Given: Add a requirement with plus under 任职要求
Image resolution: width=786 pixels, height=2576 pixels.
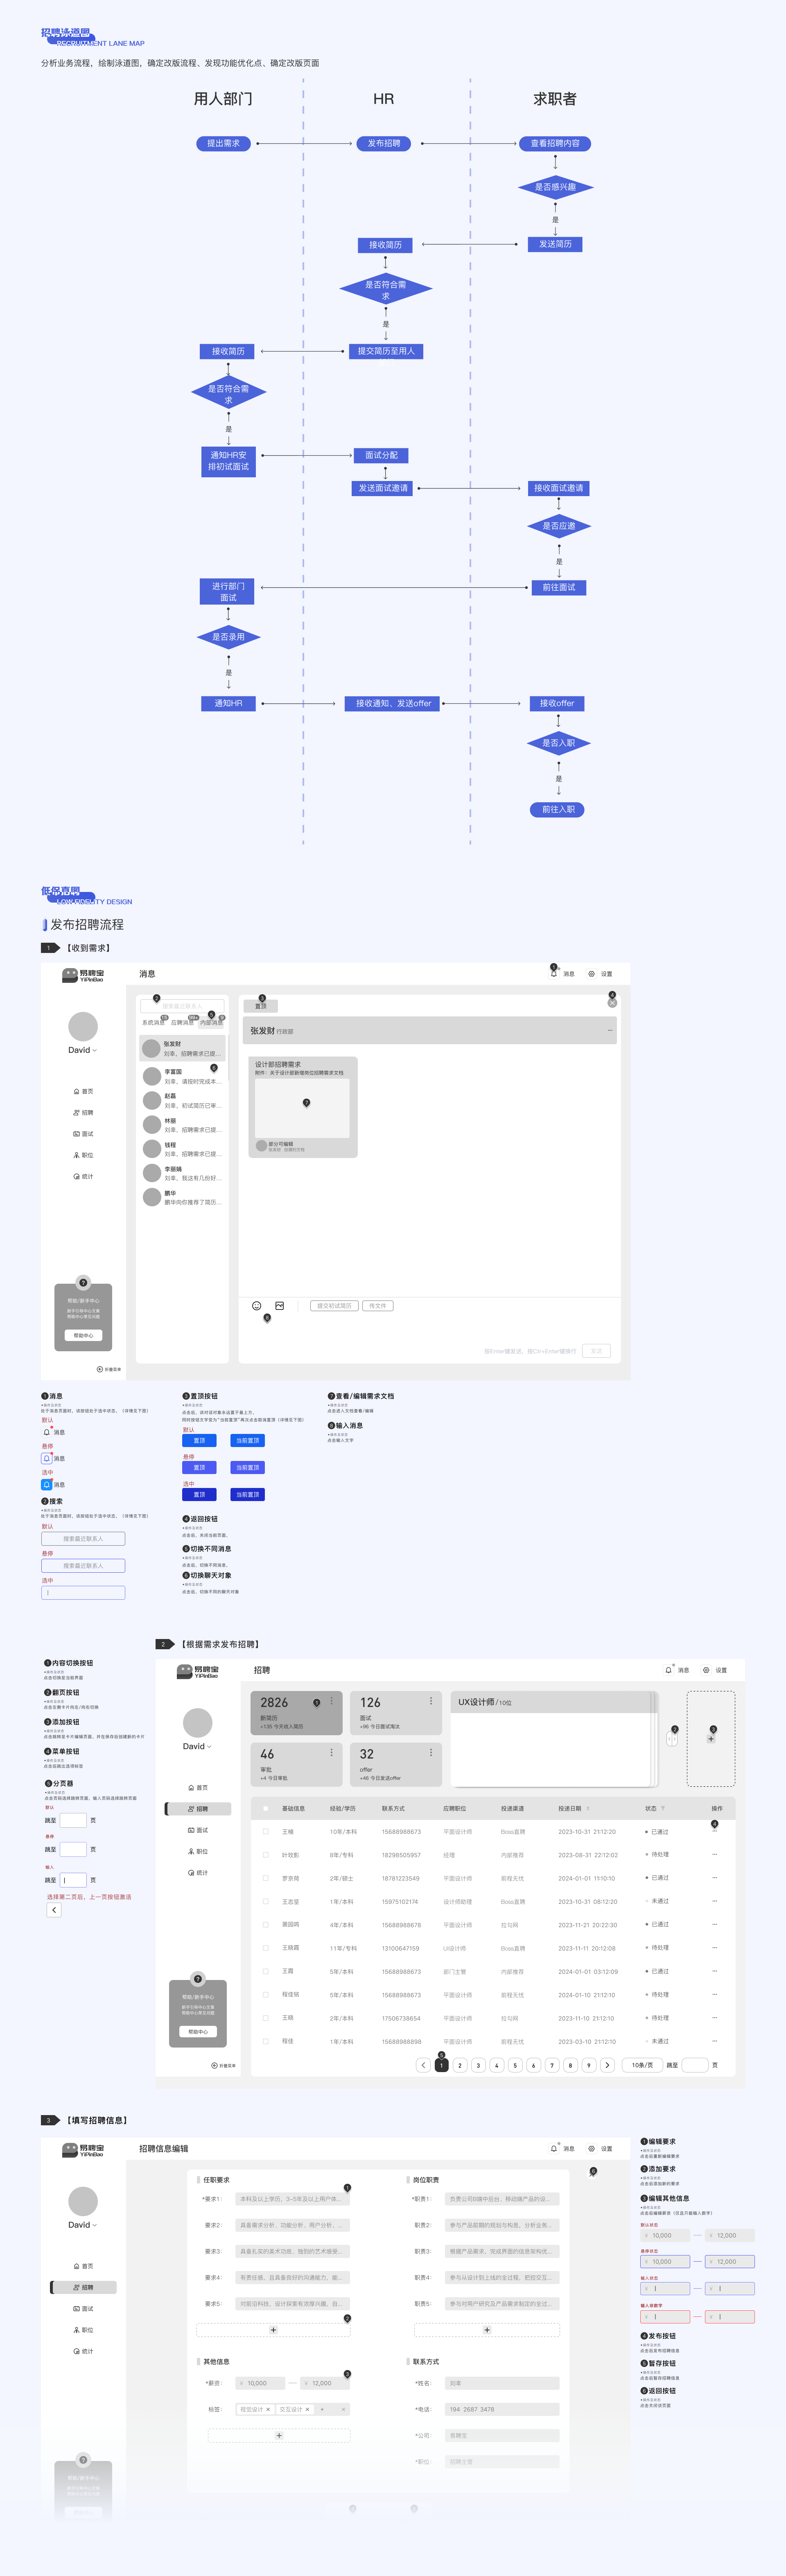Looking at the screenshot, I should point(273,2330).
